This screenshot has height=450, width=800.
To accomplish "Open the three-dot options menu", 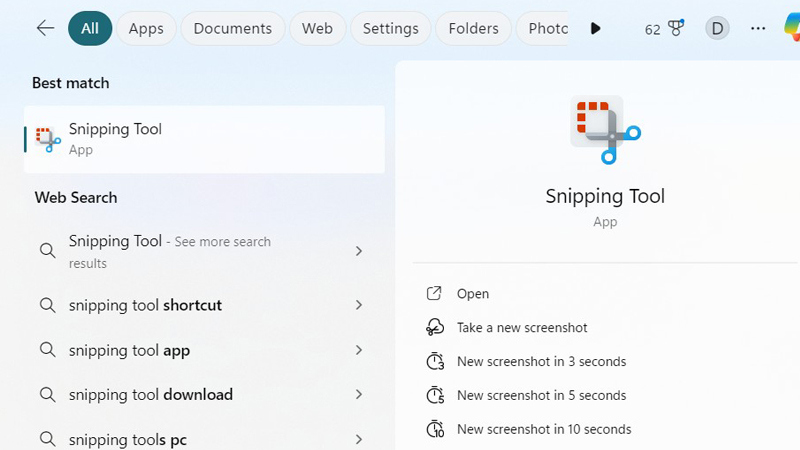I will (758, 28).
